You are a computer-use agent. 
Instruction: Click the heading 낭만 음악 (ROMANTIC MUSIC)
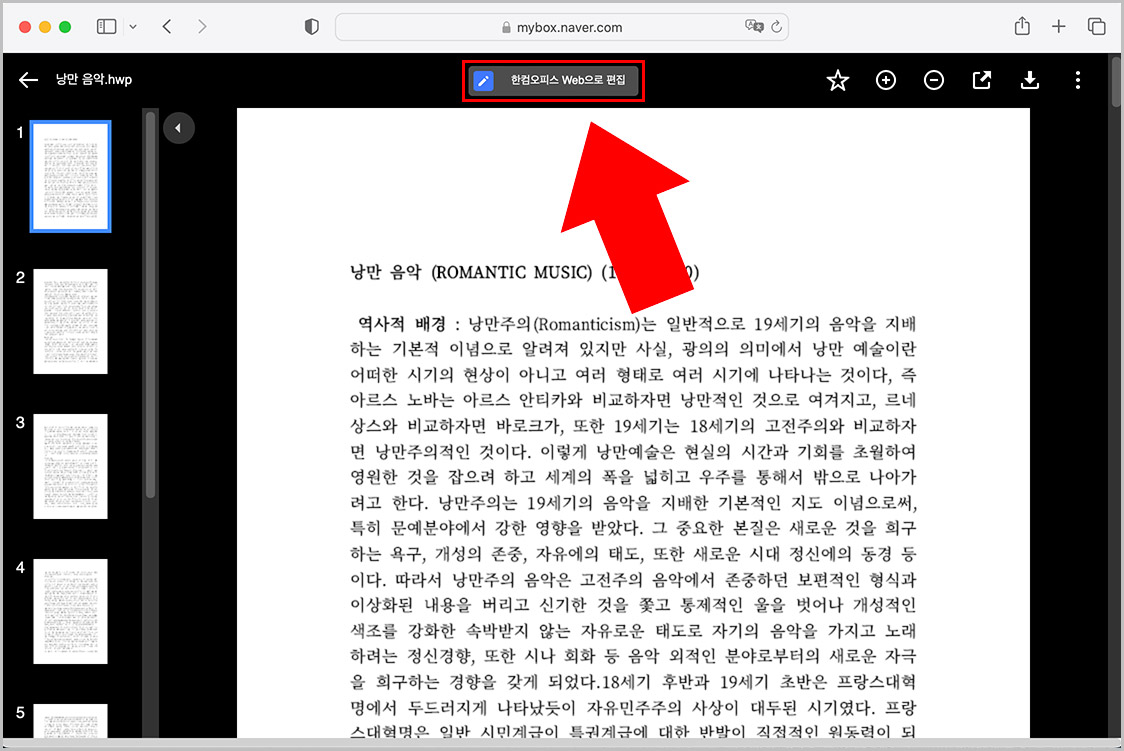472,272
